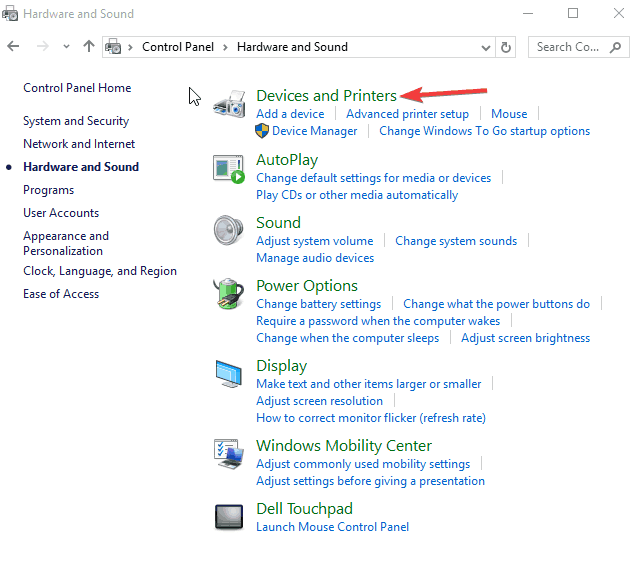Open the Device Manager link
This screenshot has width=637, height=565.
click(314, 131)
